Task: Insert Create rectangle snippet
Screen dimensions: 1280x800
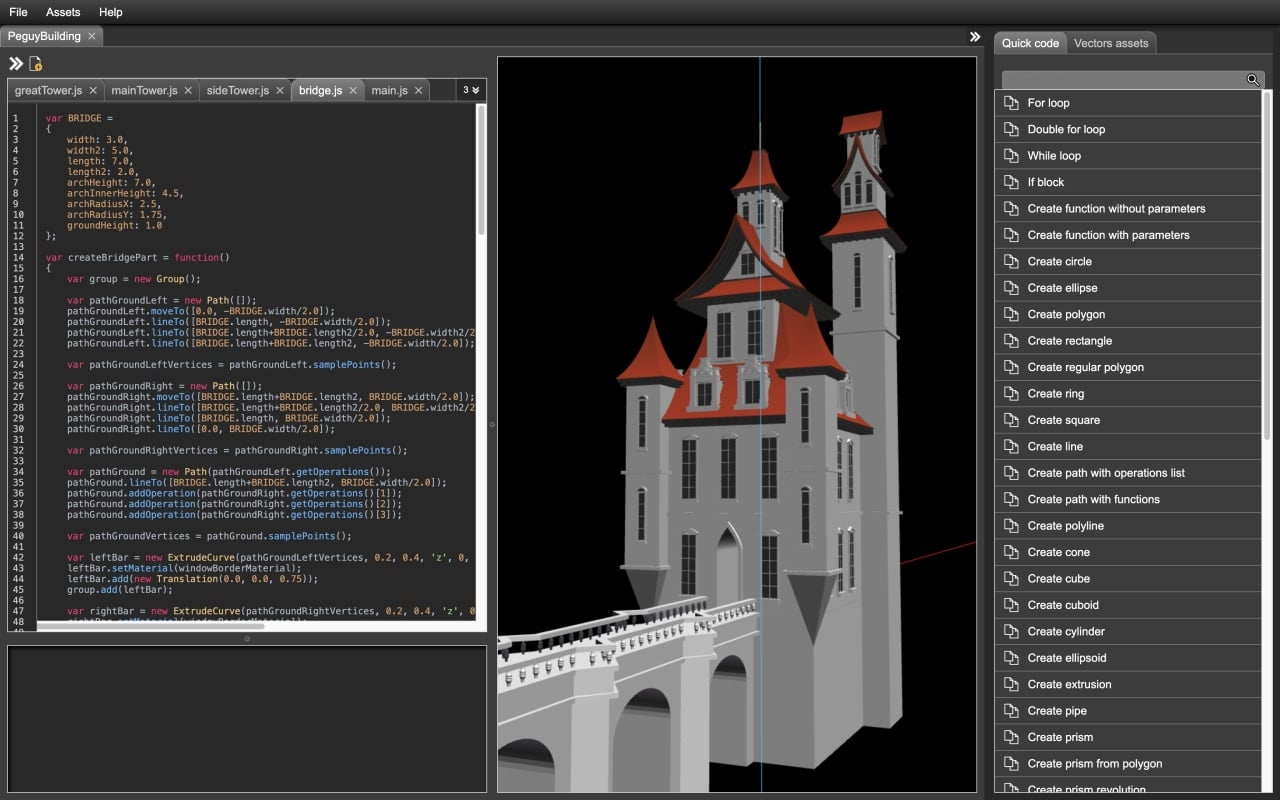Action: pyautogui.click(x=1128, y=341)
